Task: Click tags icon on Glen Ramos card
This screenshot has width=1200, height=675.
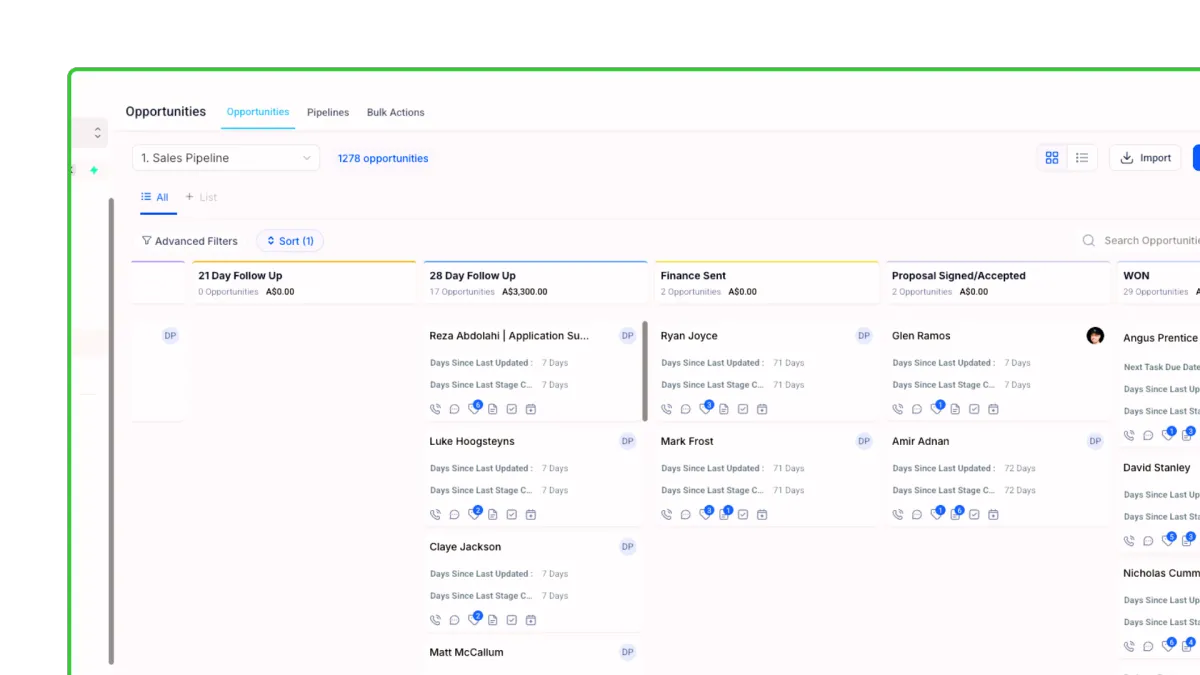Action: (x=937, y=408)
